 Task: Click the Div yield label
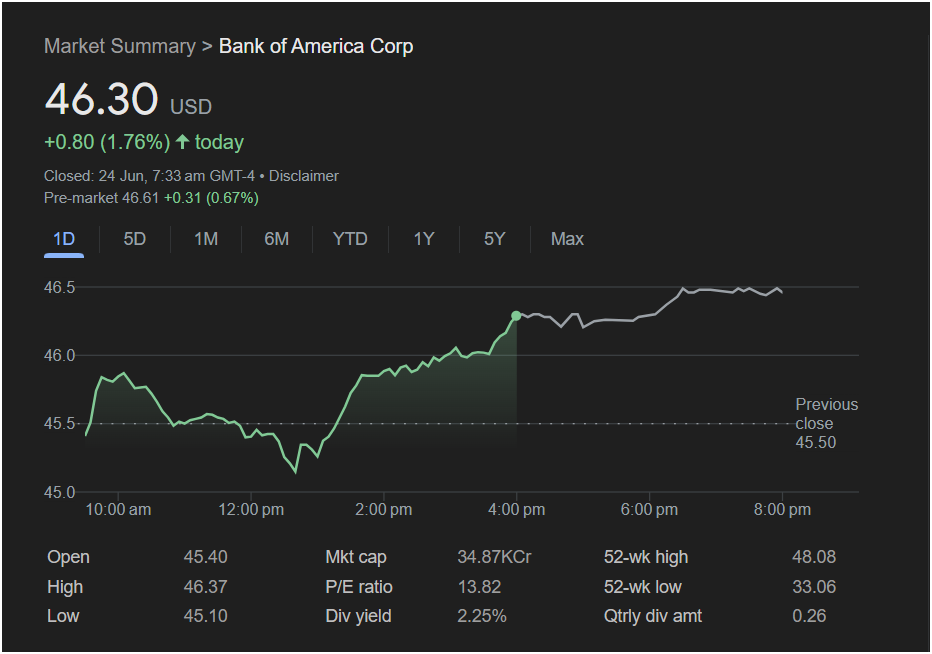pos(358,616)
